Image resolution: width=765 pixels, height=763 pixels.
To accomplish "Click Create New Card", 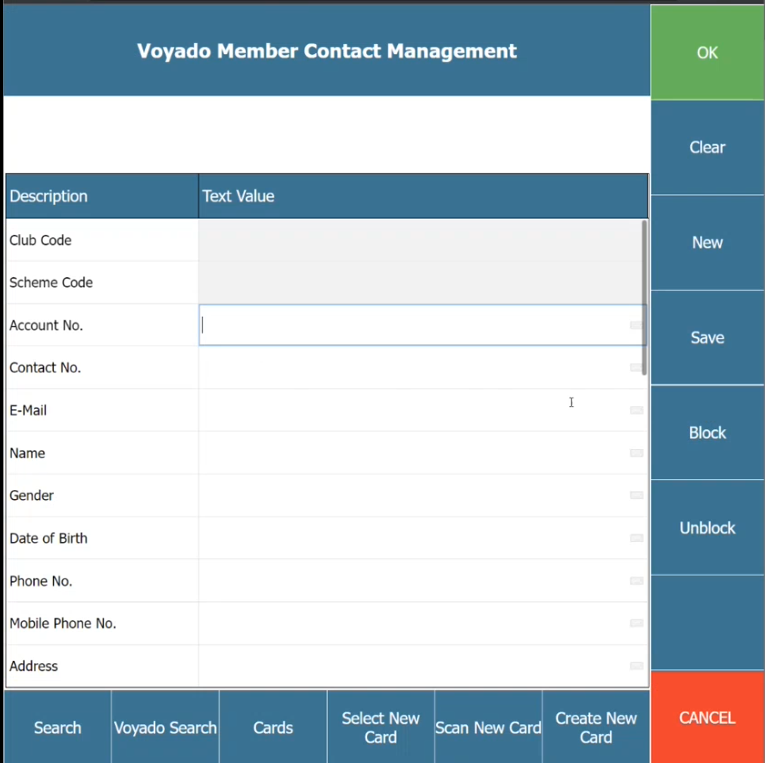I will (x=596, y=727).
